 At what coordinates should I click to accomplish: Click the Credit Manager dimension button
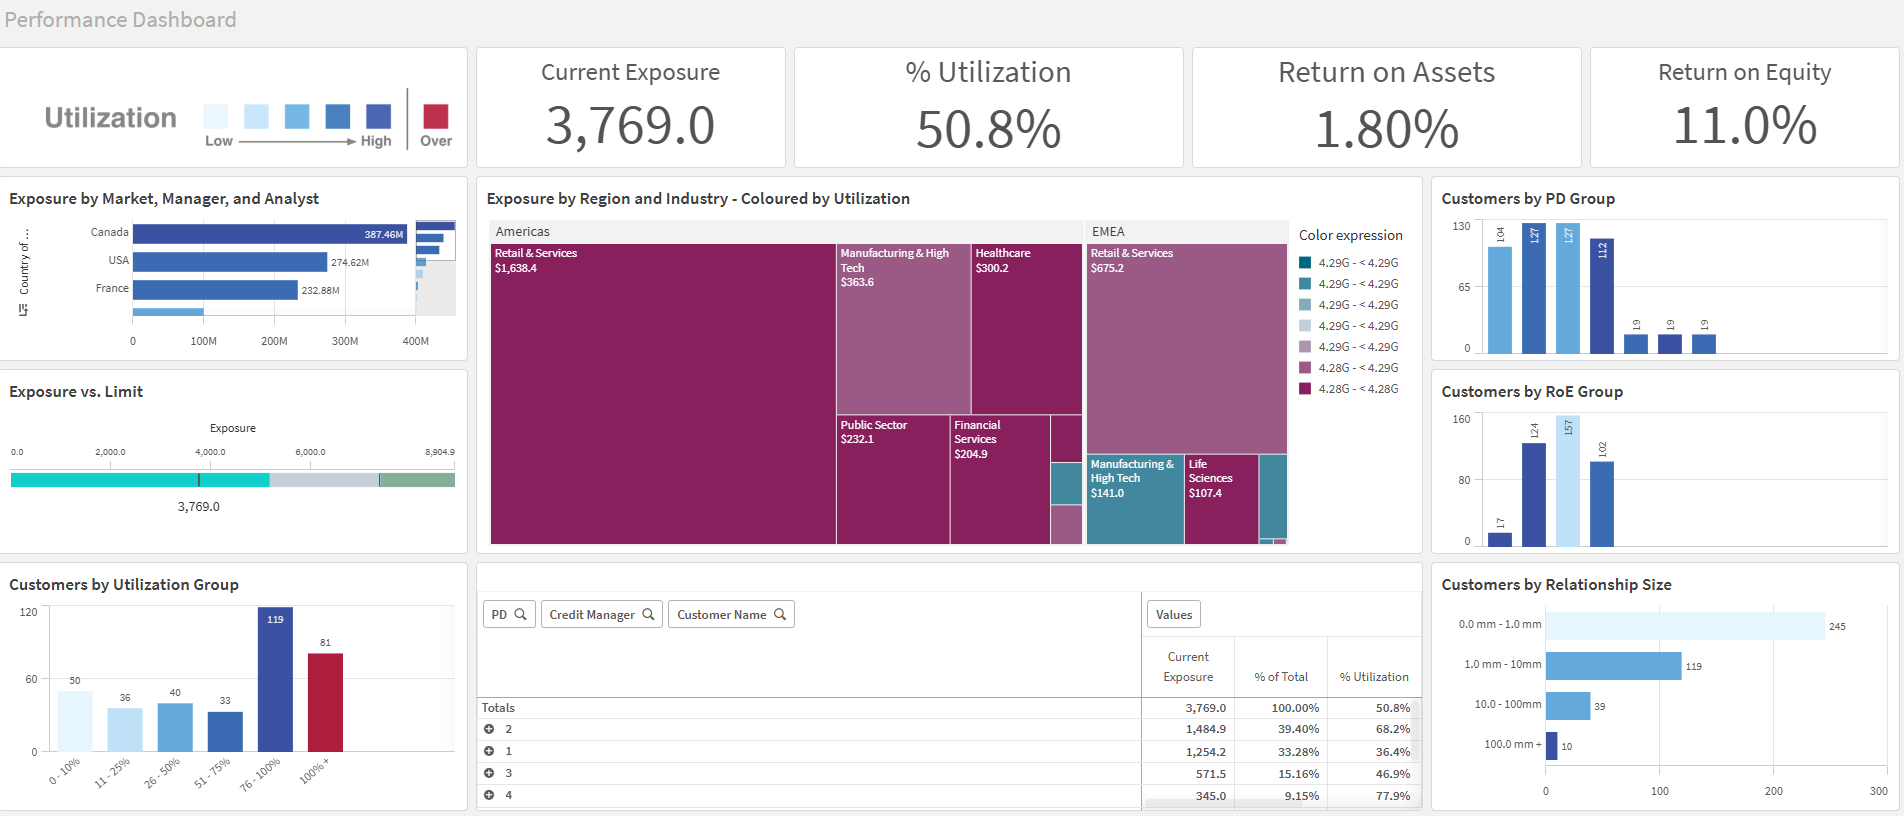tap(602, 614)
